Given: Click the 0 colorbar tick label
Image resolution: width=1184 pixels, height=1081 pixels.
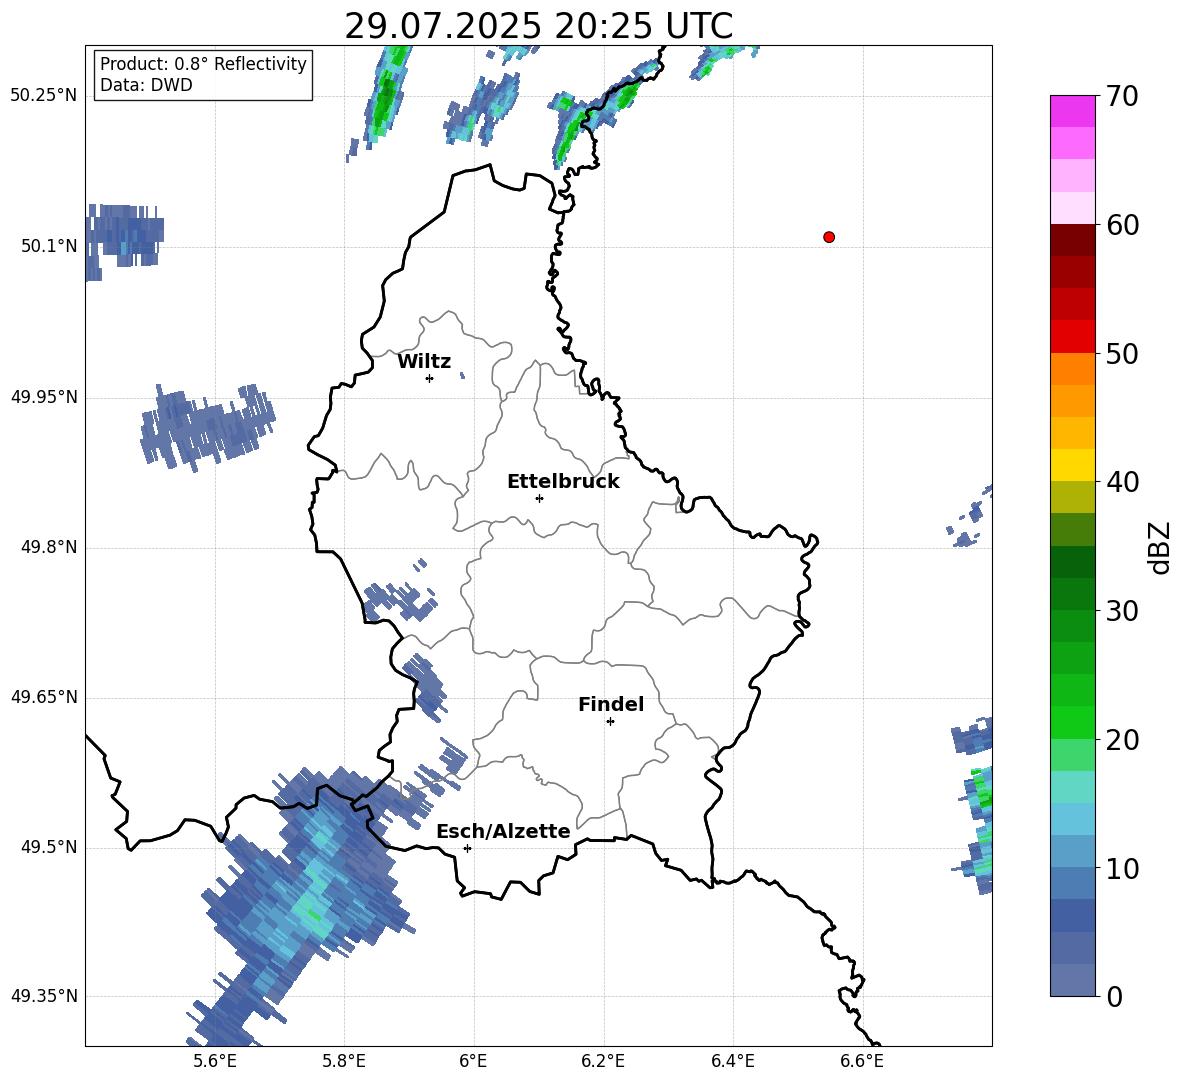Looking at the screenshot, I should [x=1114, y=996].
